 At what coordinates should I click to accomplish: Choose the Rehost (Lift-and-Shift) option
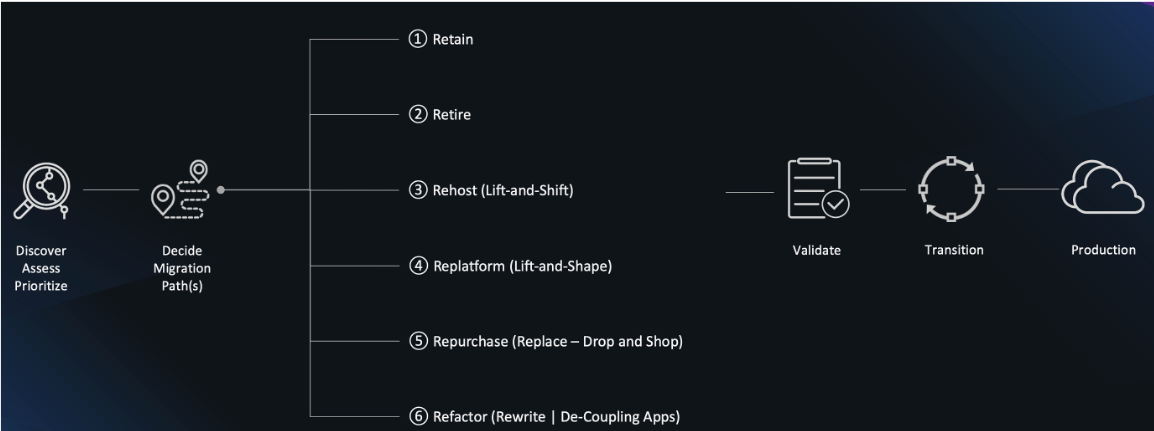coord(503,190)
